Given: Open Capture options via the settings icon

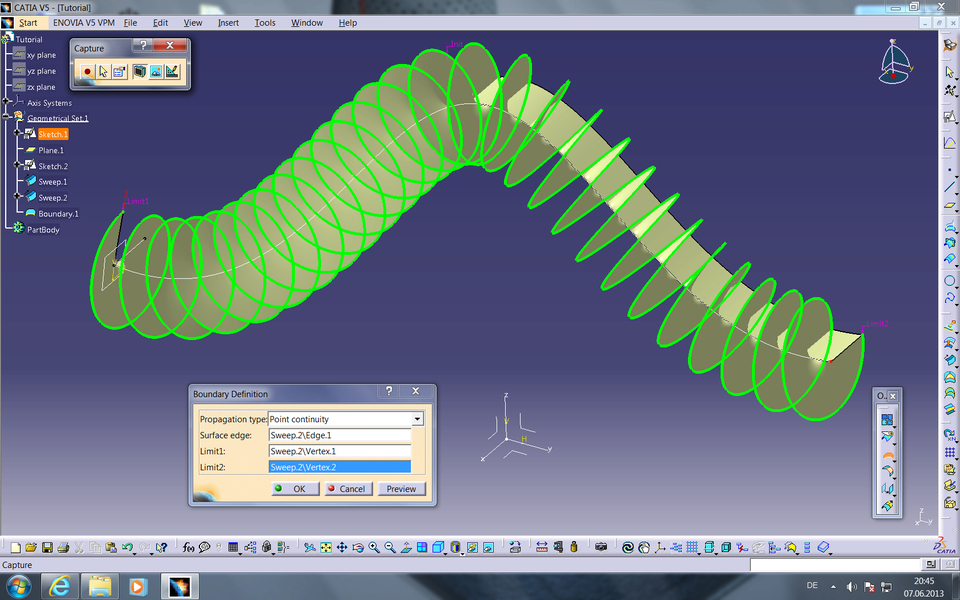Looking at the screenshot, I should [x=118, y=71].
